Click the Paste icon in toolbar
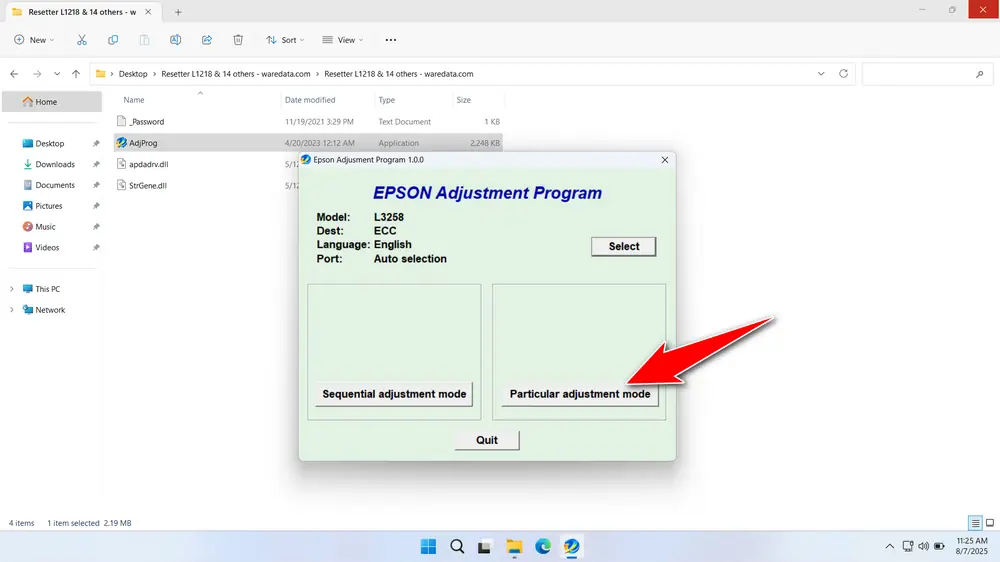The width and height of the screenshot is (1000, 562). pyautogui.click(x=144, y=40)
